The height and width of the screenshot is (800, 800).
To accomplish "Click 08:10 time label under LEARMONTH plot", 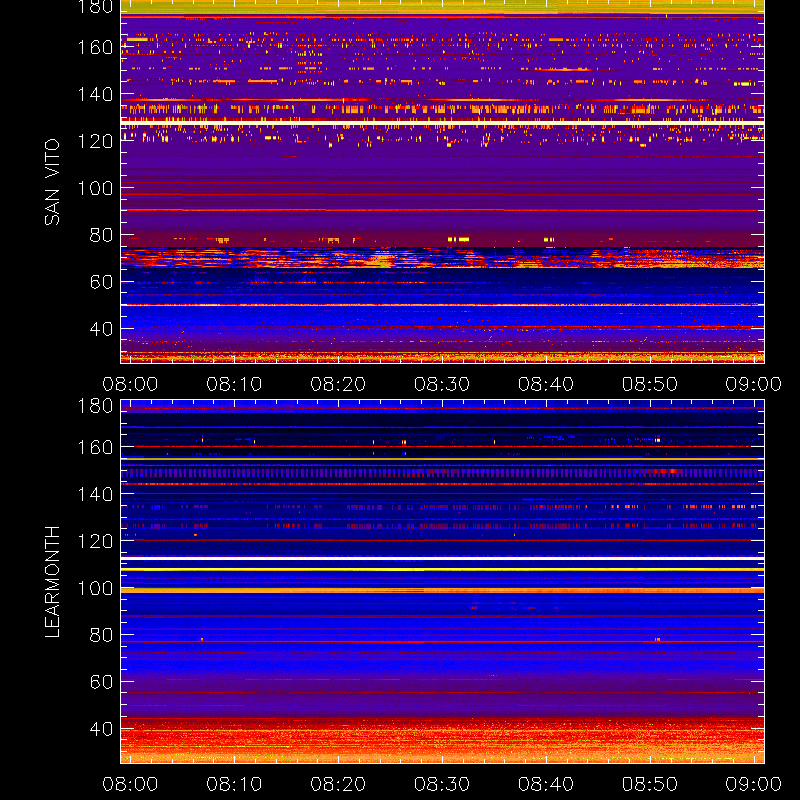I will 234,784.
